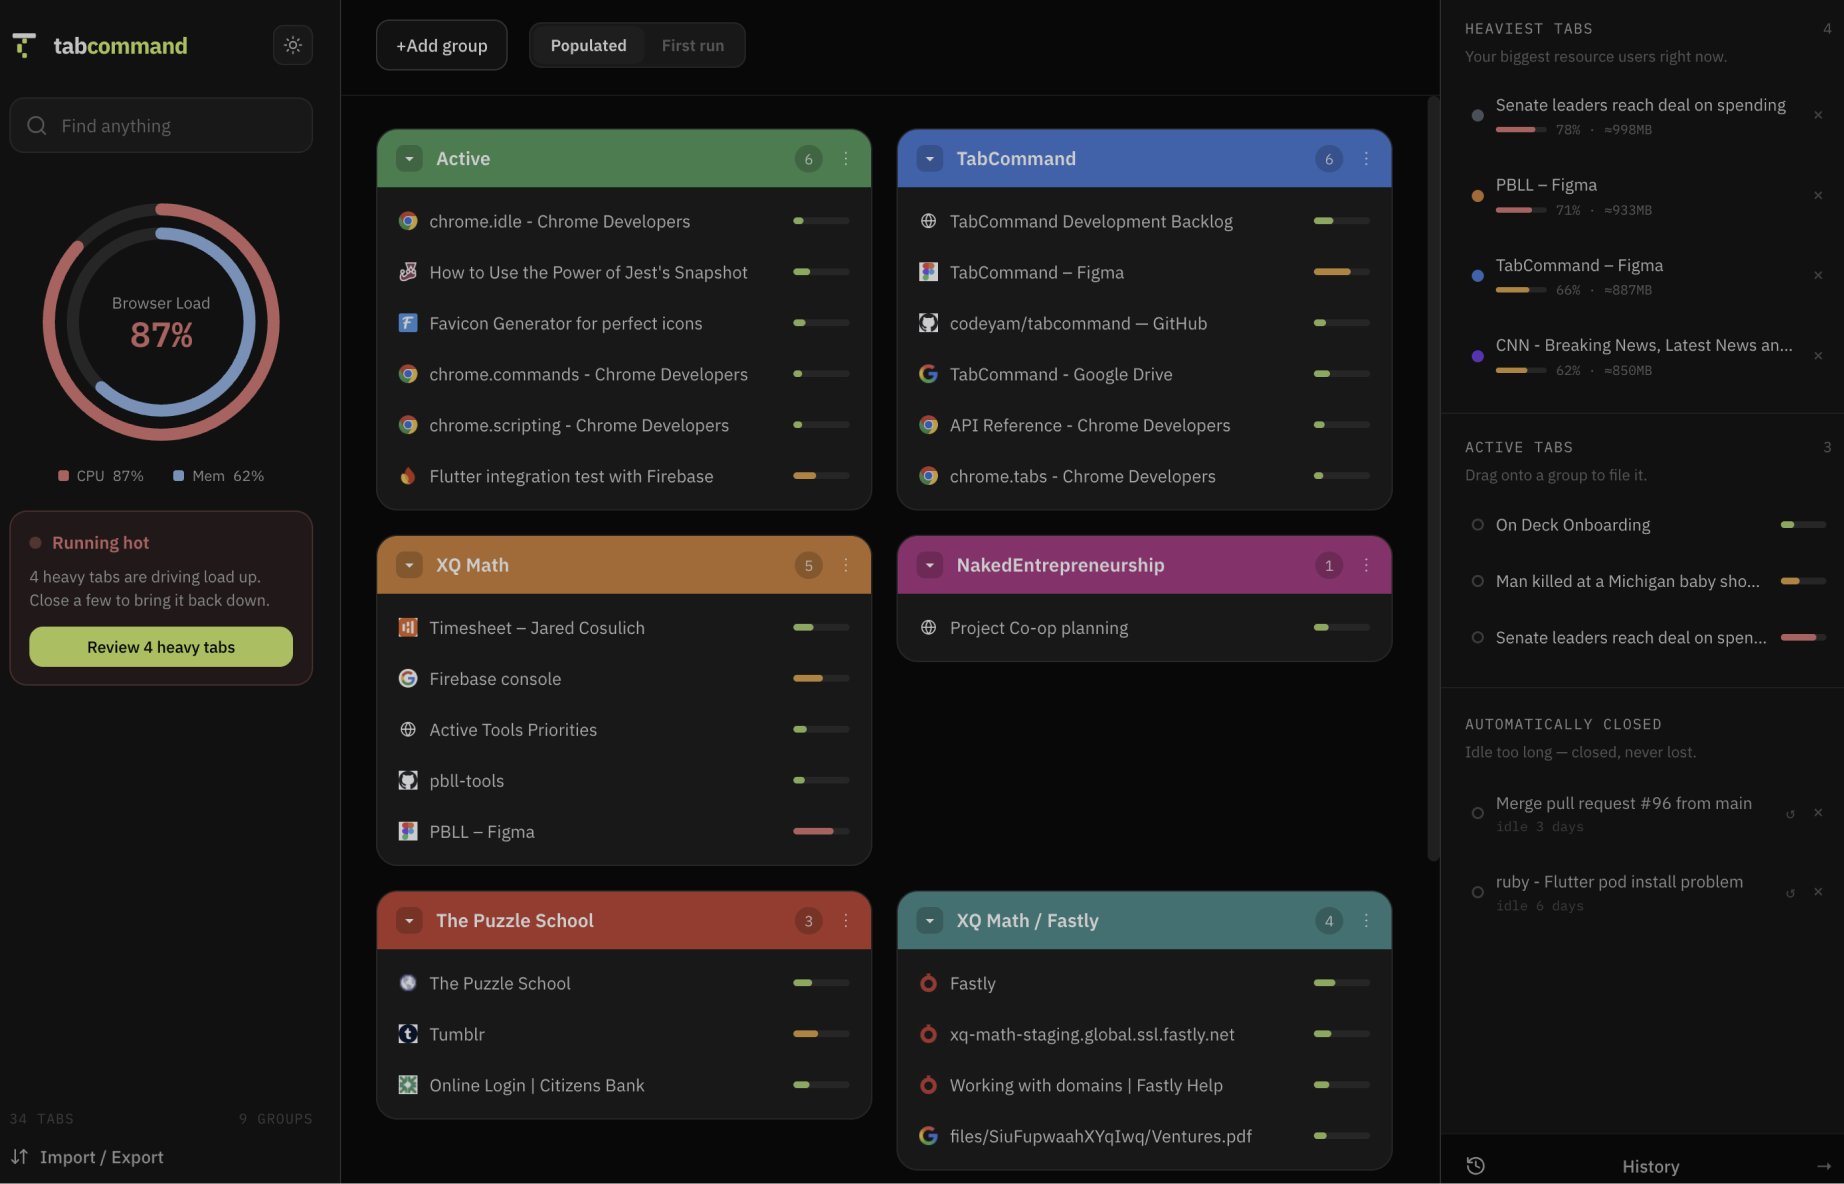Open the History panel link
This screenshot has height=1184, width=1844.
tap(1650, 1166)
